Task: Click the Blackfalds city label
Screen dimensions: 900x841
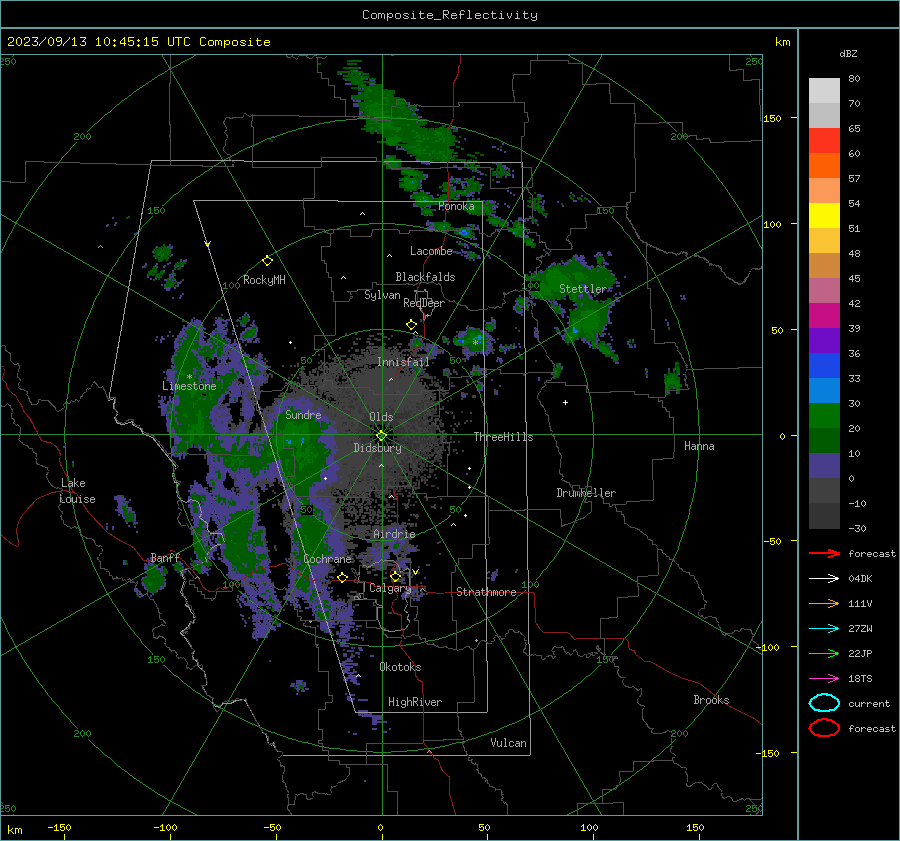Action: point(425,277)
